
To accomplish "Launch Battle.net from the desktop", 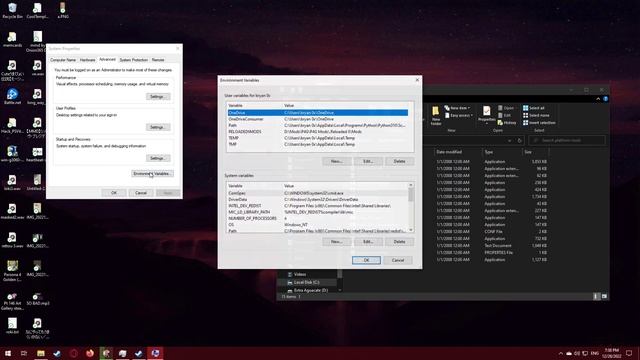I will click(12, 96).
